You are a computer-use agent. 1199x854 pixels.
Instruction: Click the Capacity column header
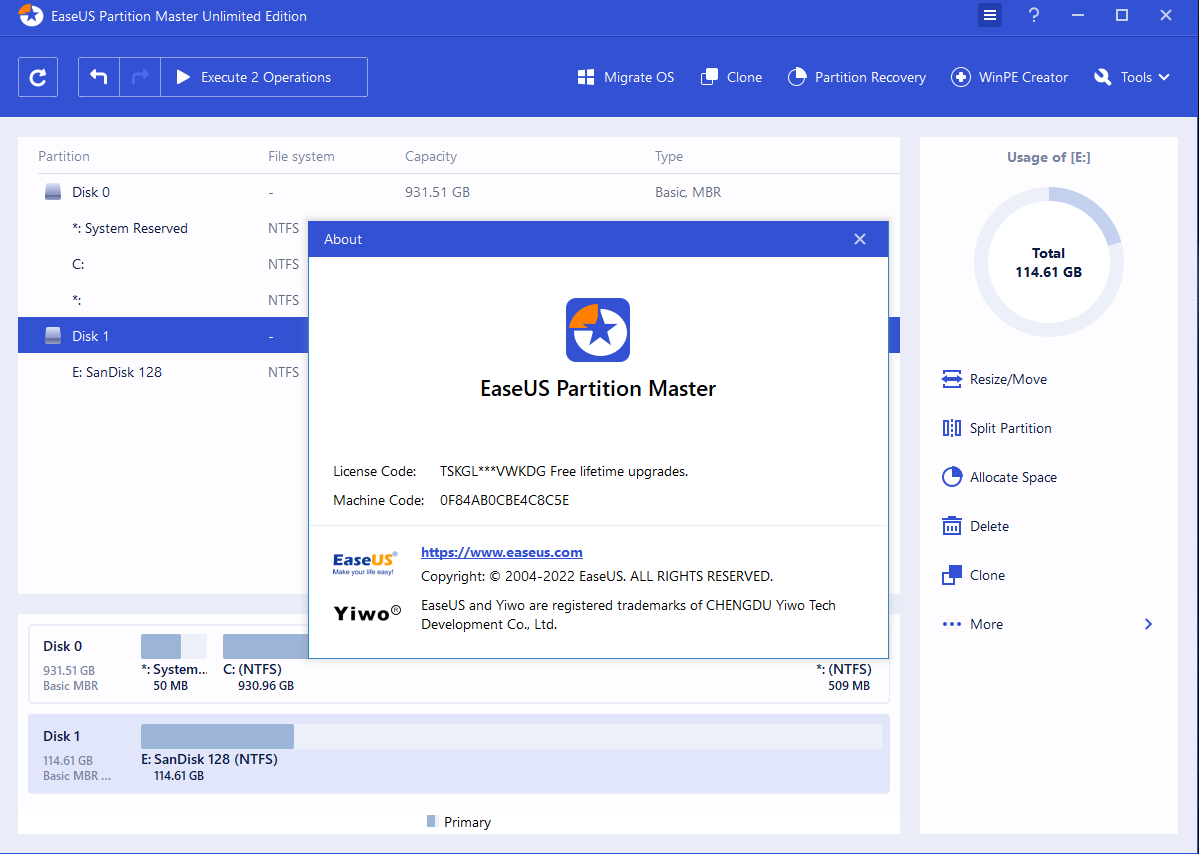431,156
